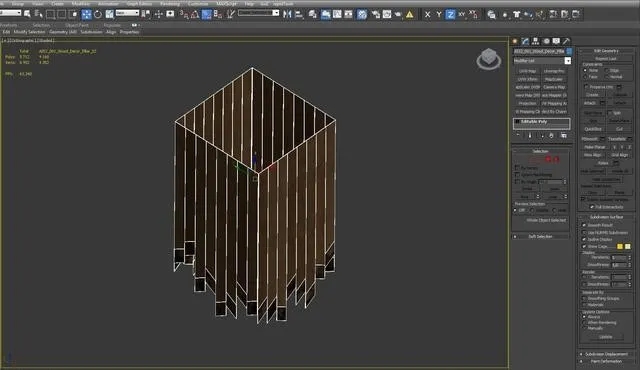The image size is (640, 370).
Task: Select the Scale transform tool
Action: (109, 14)
